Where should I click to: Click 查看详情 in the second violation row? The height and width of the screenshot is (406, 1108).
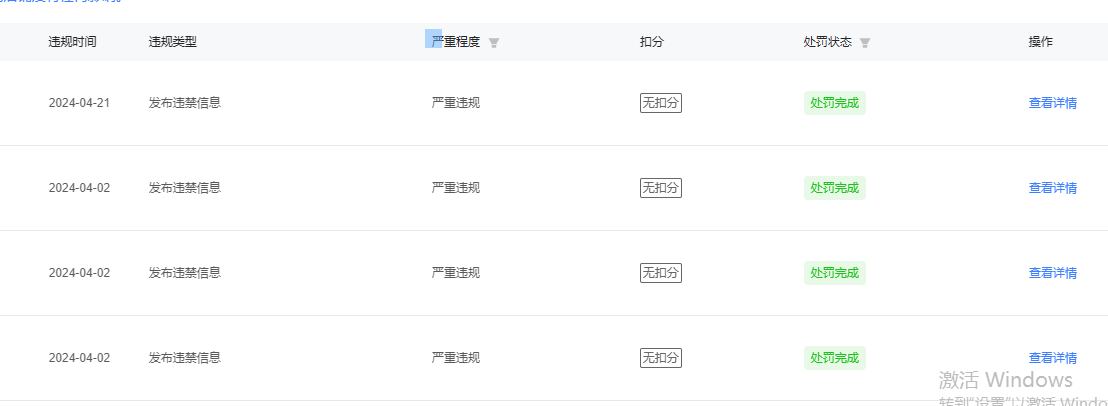(x=1052, y=188)
